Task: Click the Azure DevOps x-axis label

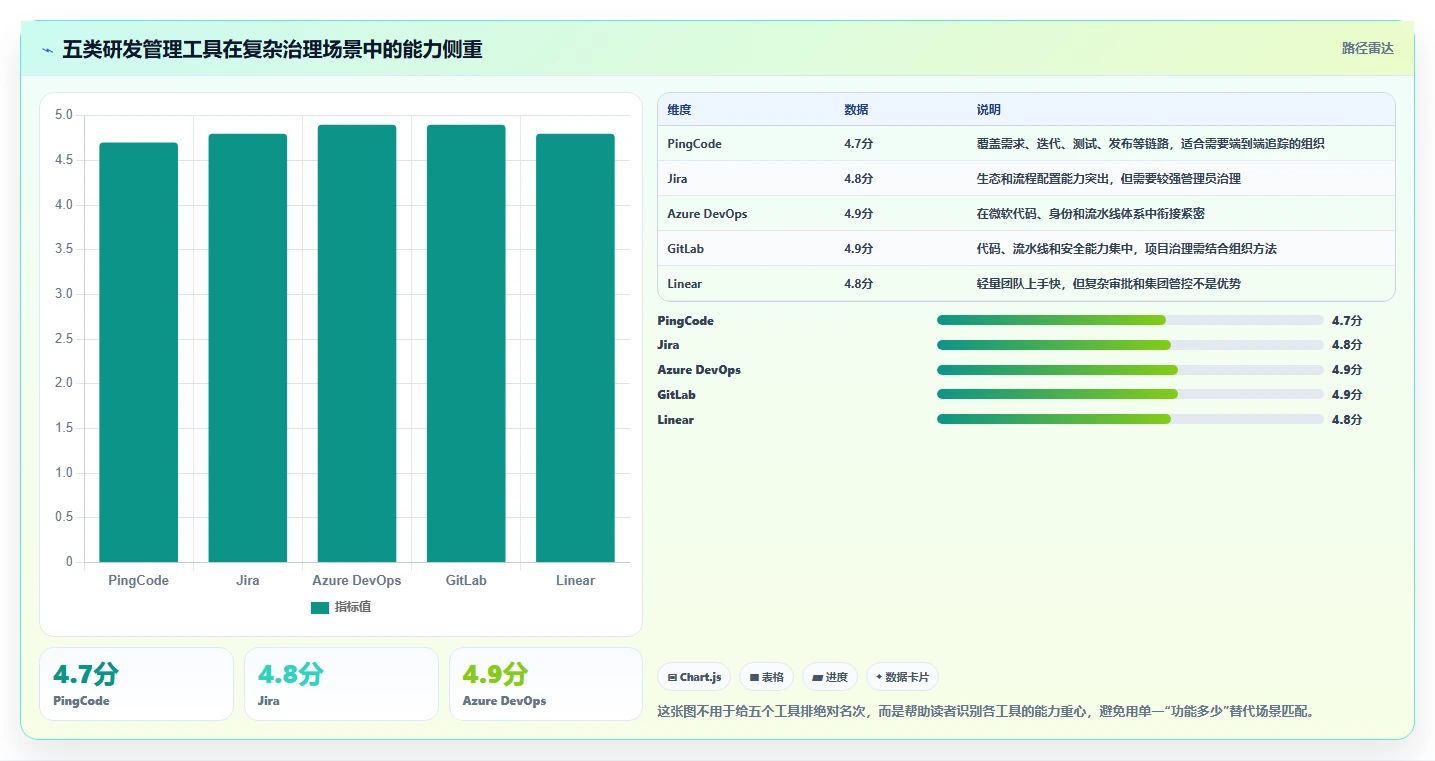Action: (x=357, y=580)
